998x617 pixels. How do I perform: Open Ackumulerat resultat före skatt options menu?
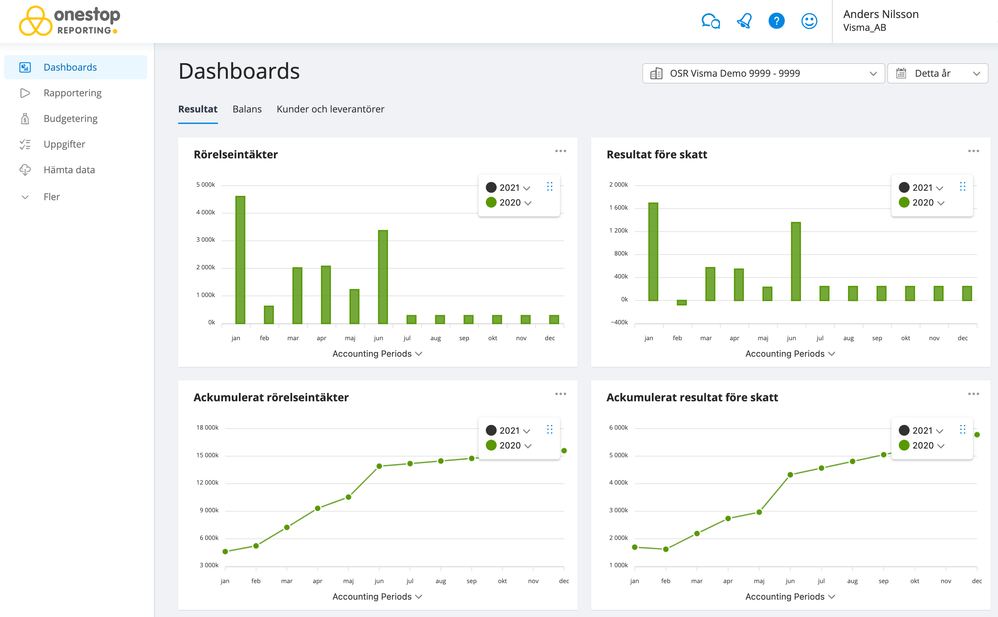click(973, 394)
